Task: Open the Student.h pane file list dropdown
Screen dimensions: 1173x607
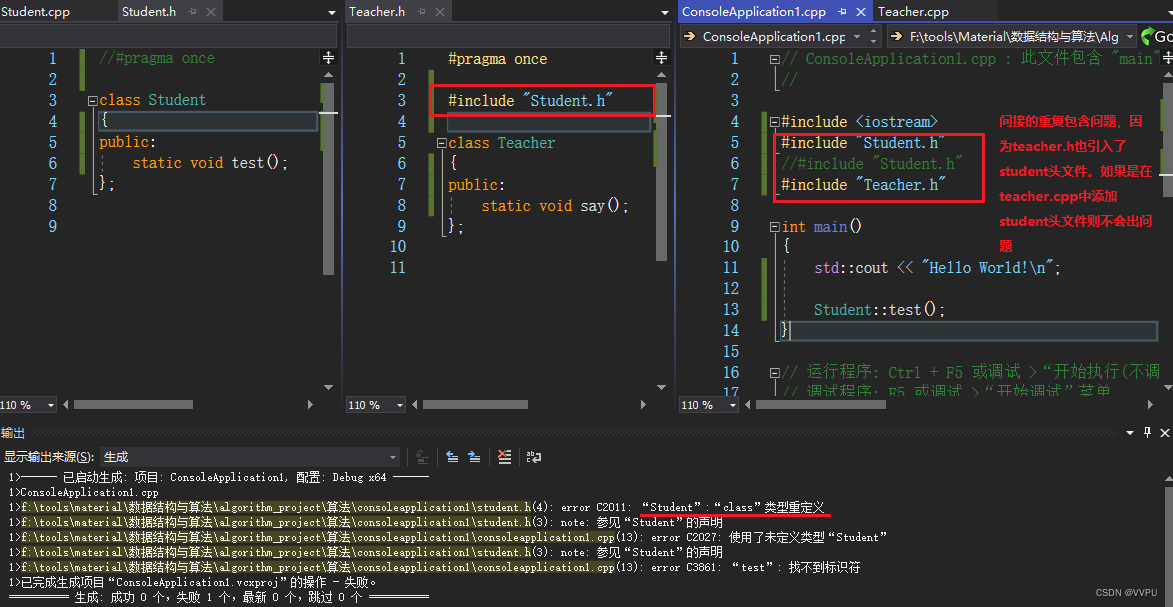Action: pos(332,13)
